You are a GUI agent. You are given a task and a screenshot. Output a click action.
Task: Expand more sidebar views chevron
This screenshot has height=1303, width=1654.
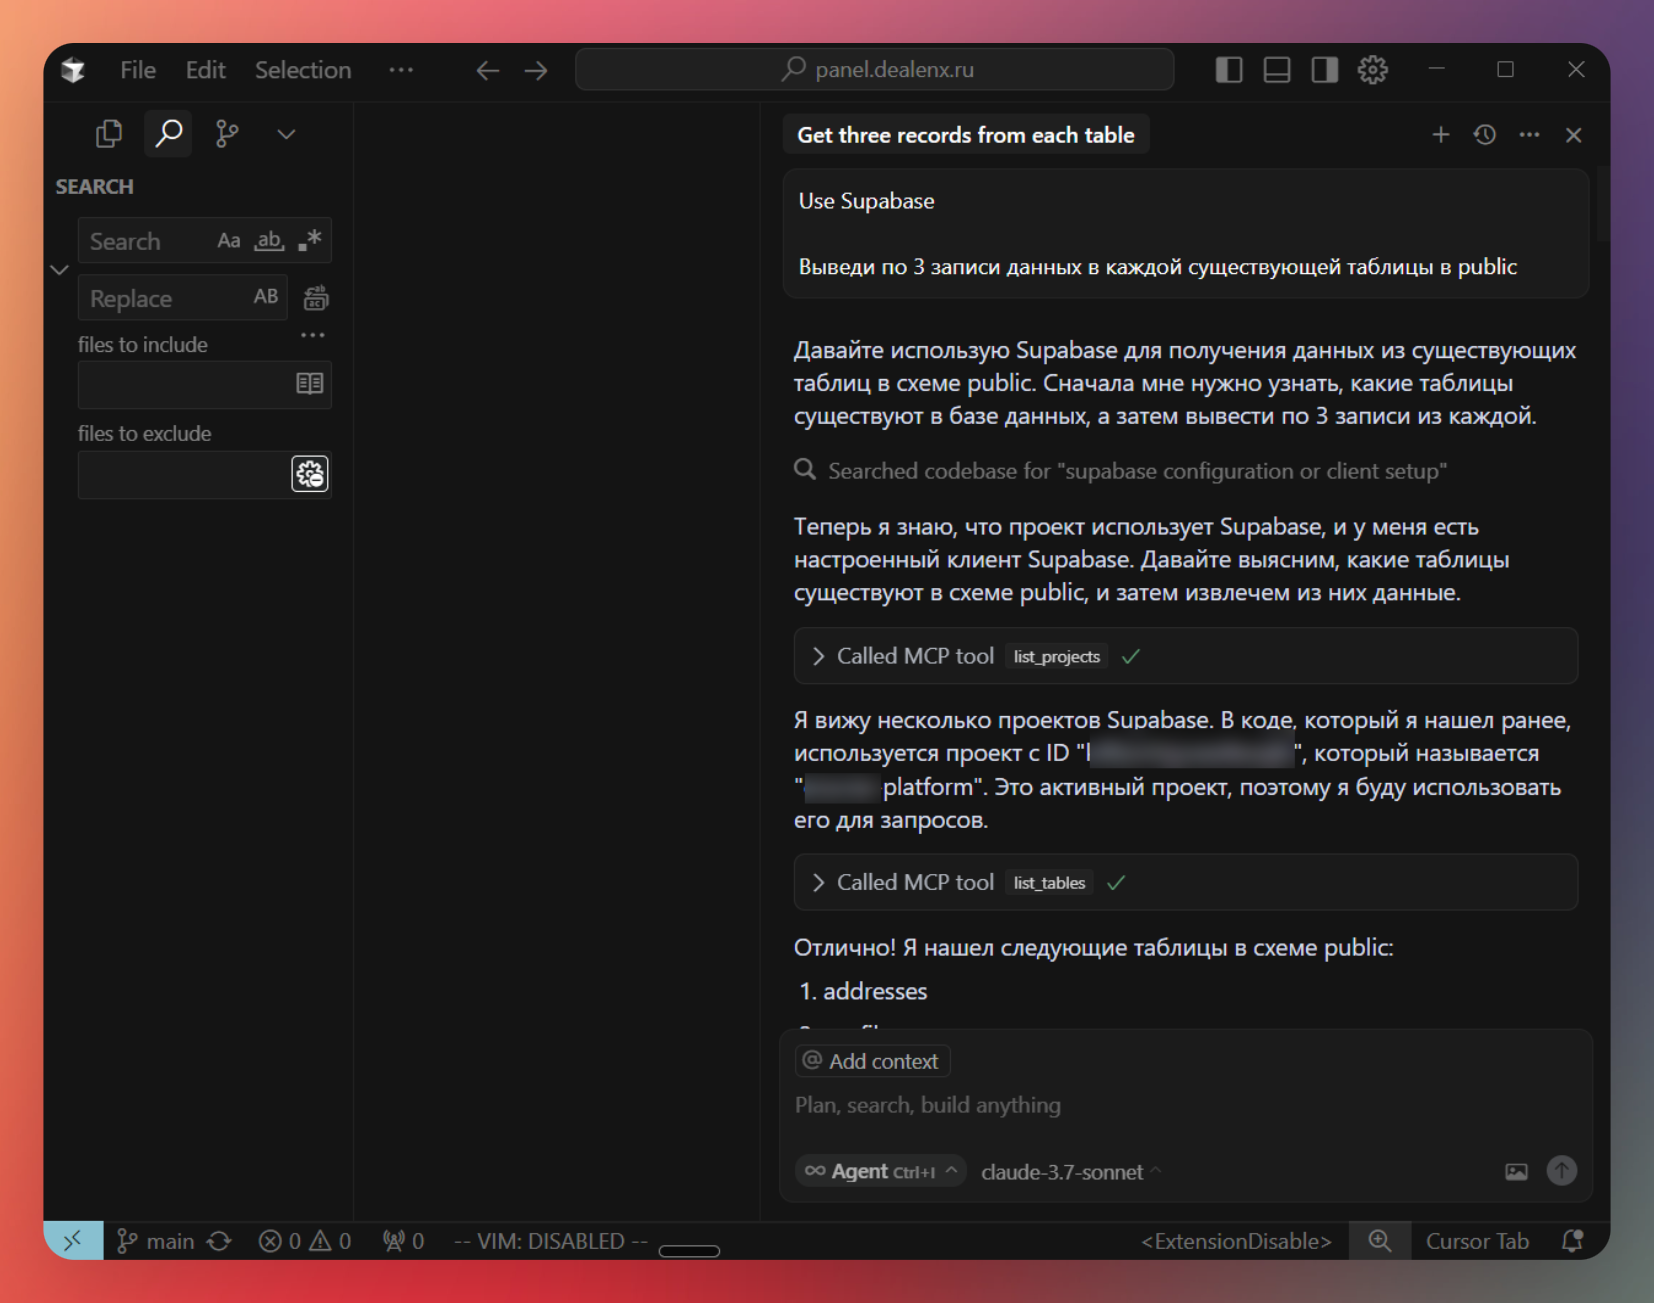coord(286,134)
